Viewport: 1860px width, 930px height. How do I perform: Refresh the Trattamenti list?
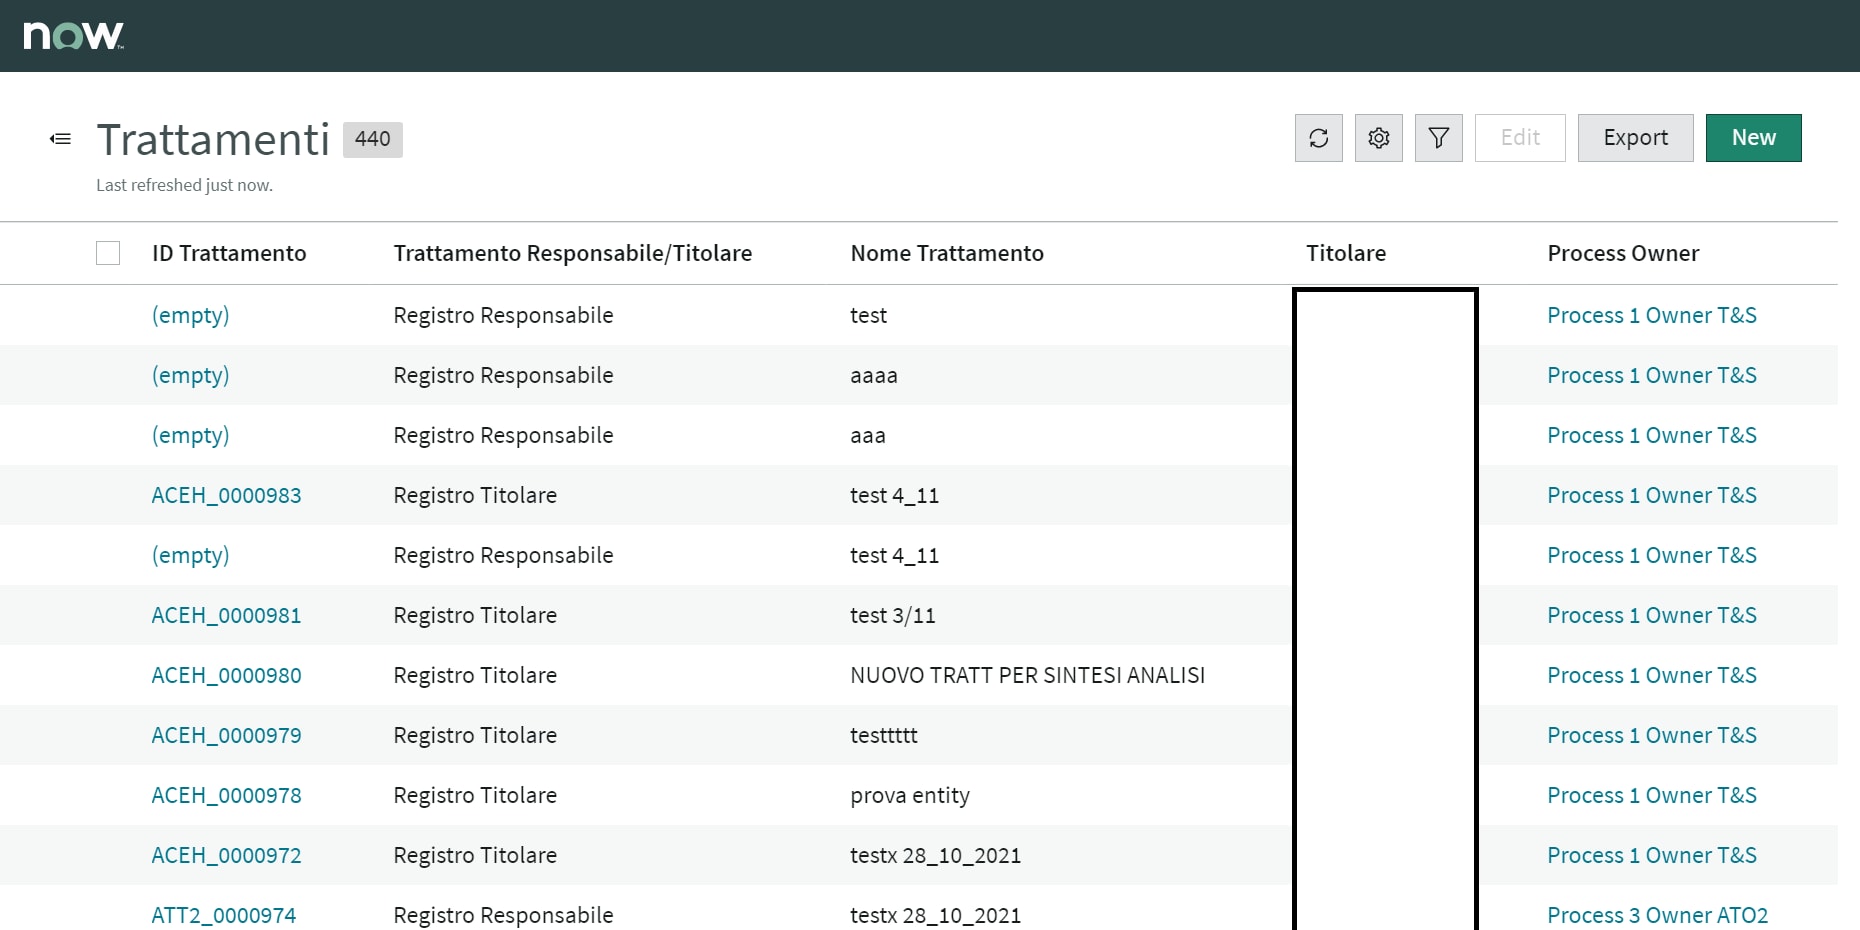(1318, 138)
